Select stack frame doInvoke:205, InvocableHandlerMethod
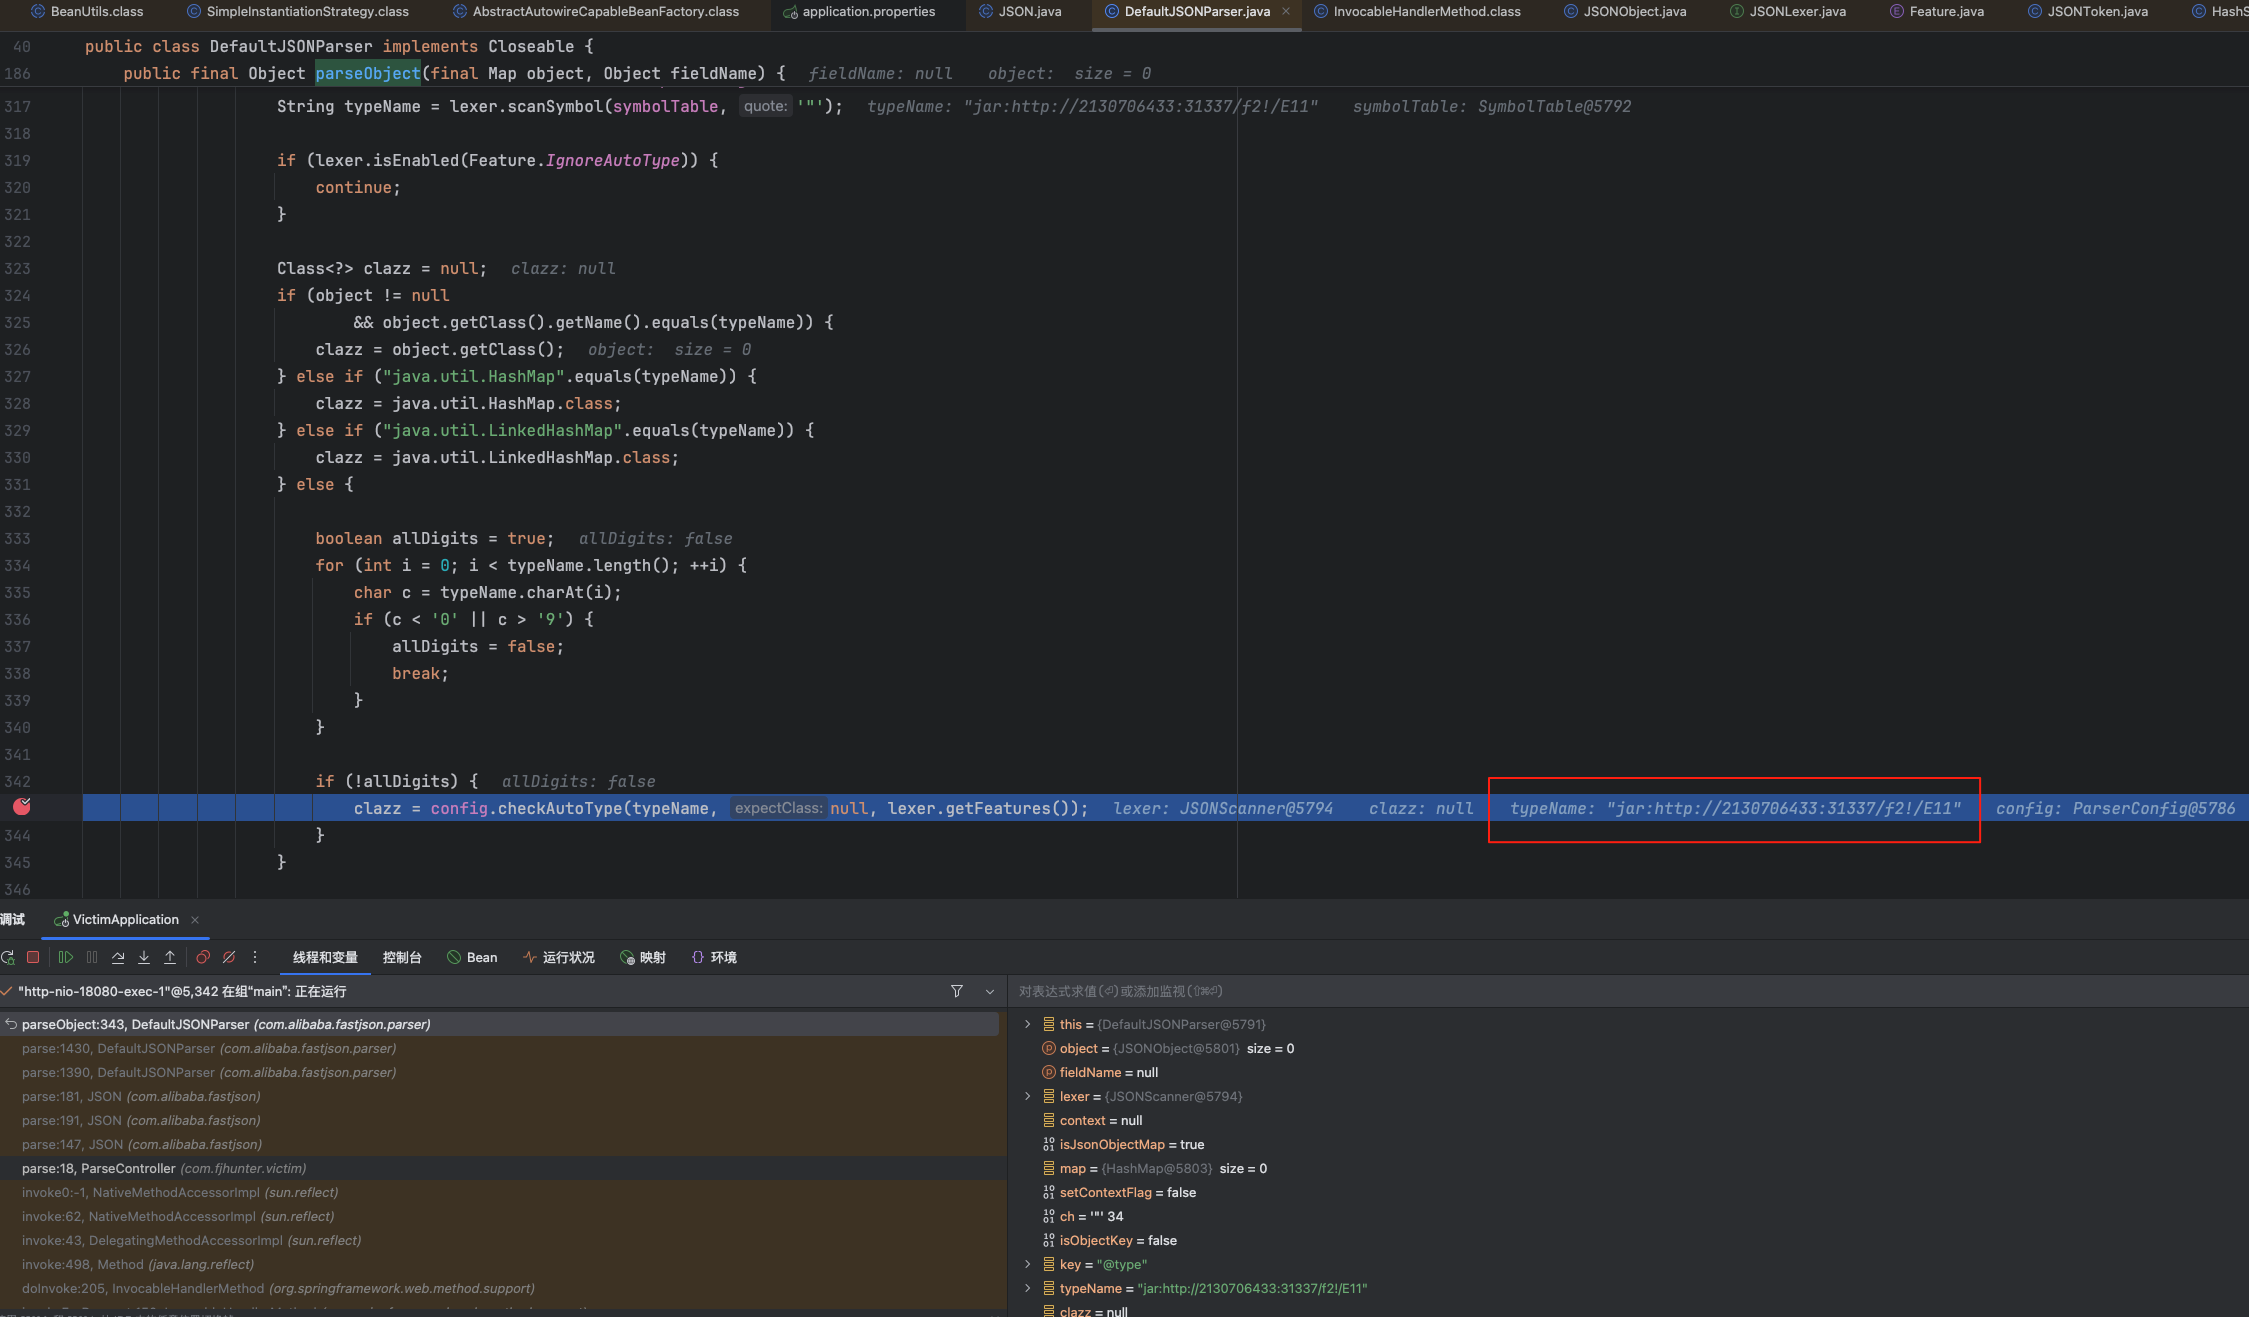 (x=503, y=1288)
